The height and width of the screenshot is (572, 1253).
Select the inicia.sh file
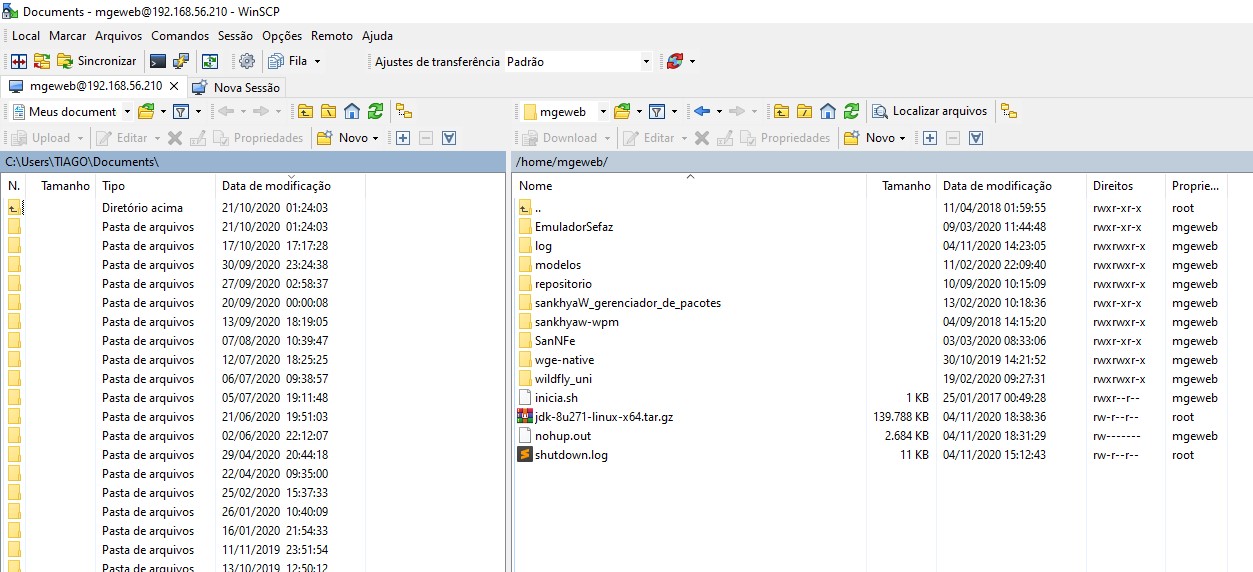tap(556, 398)
